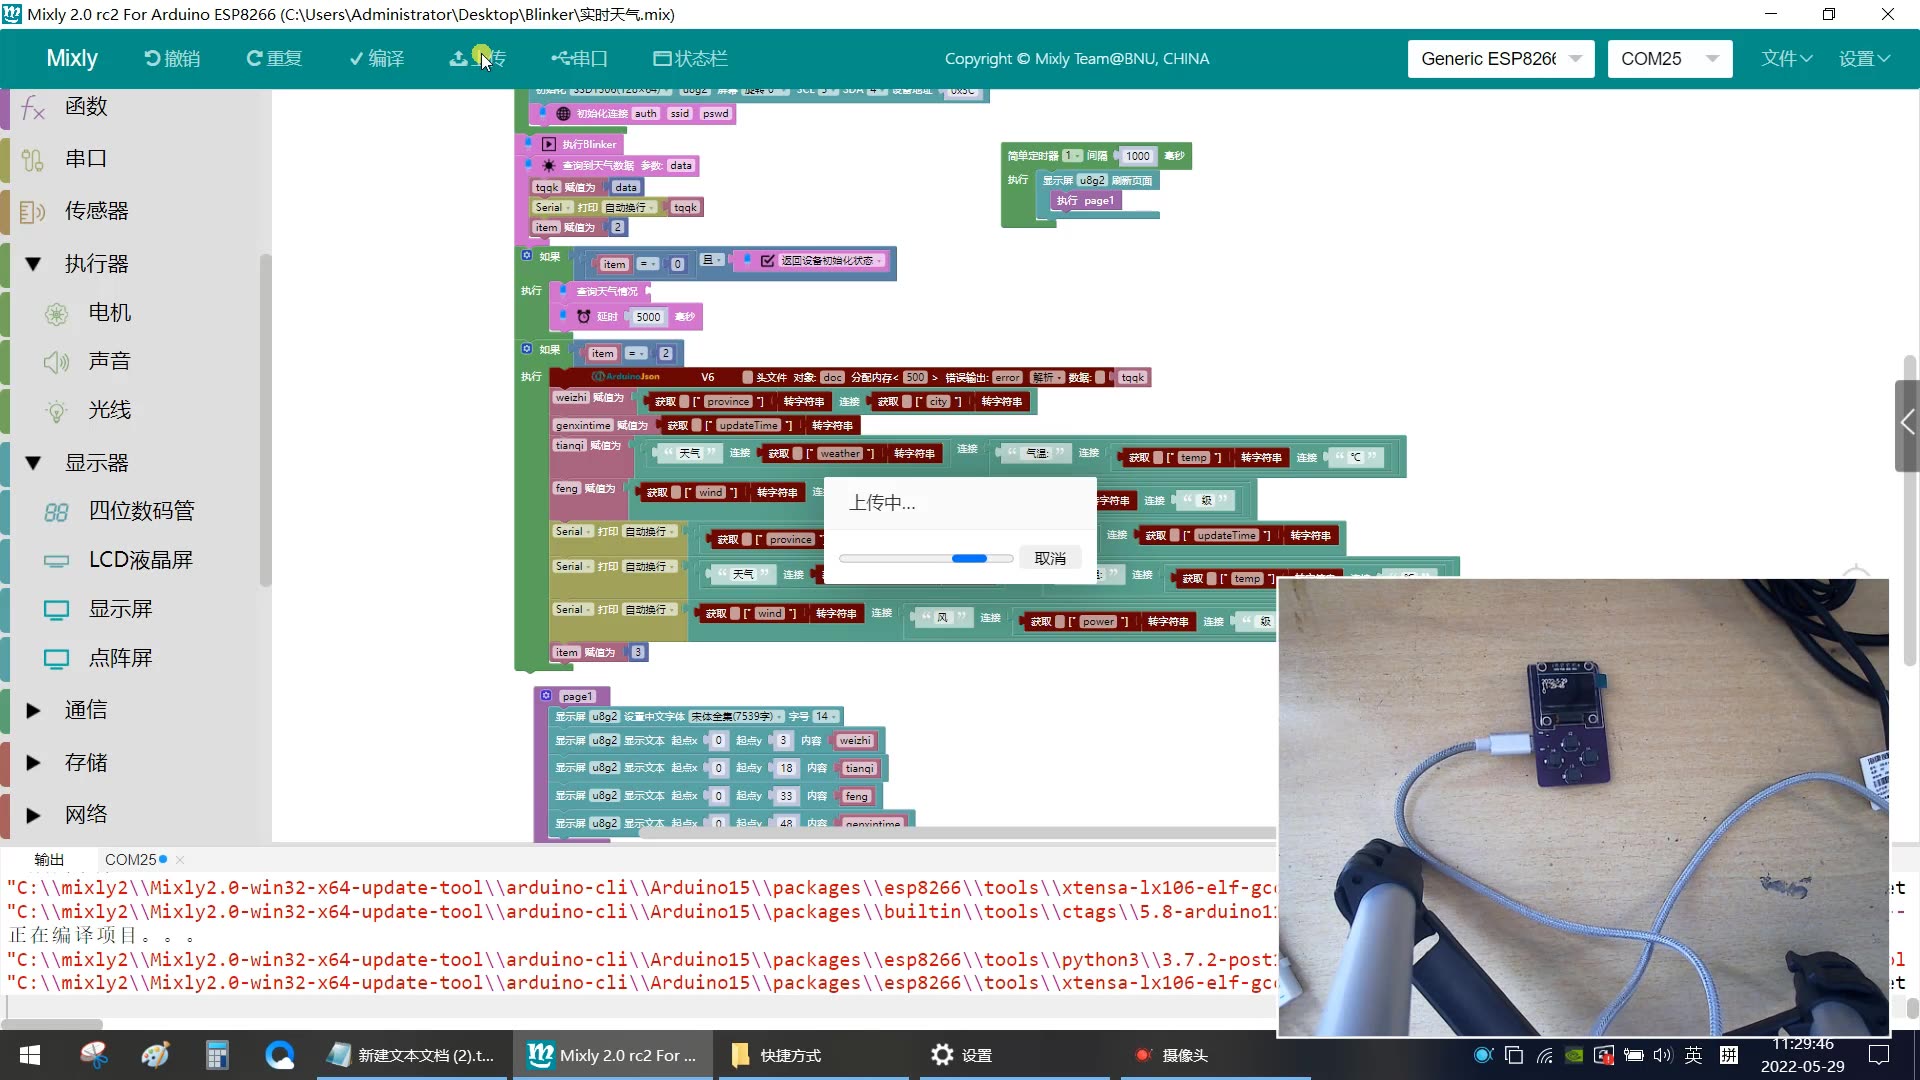The image size is (1920, 1080).
Task: Open the Generic ESP8266 board dropdown
Action: [1500, 59]
